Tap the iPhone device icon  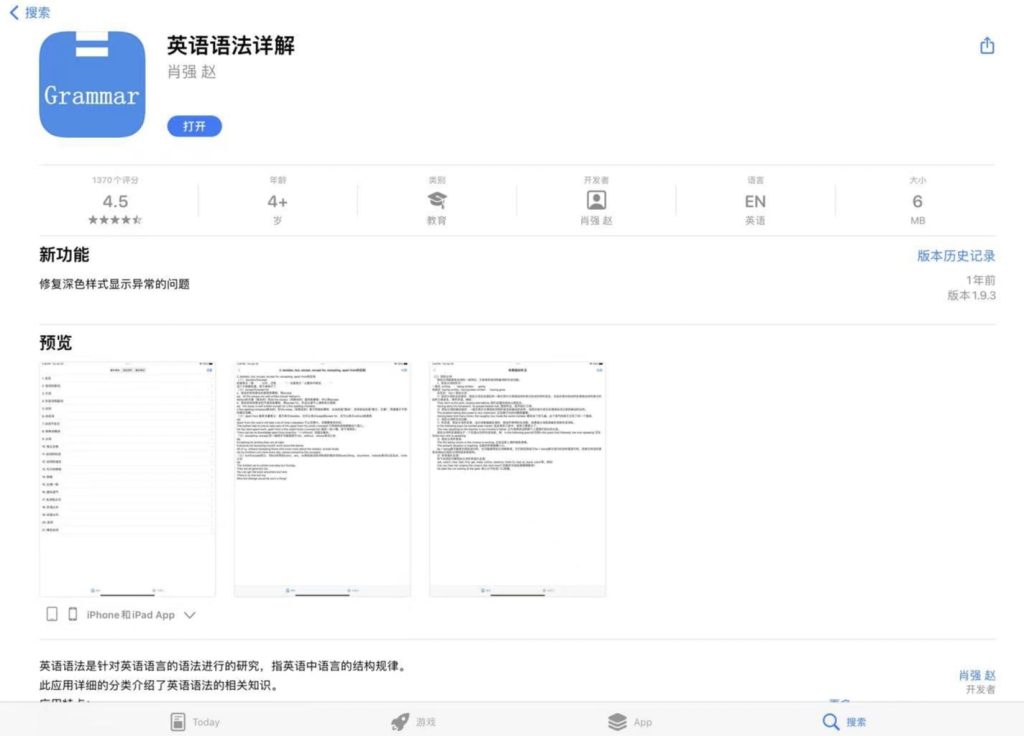tap(73, 614)
